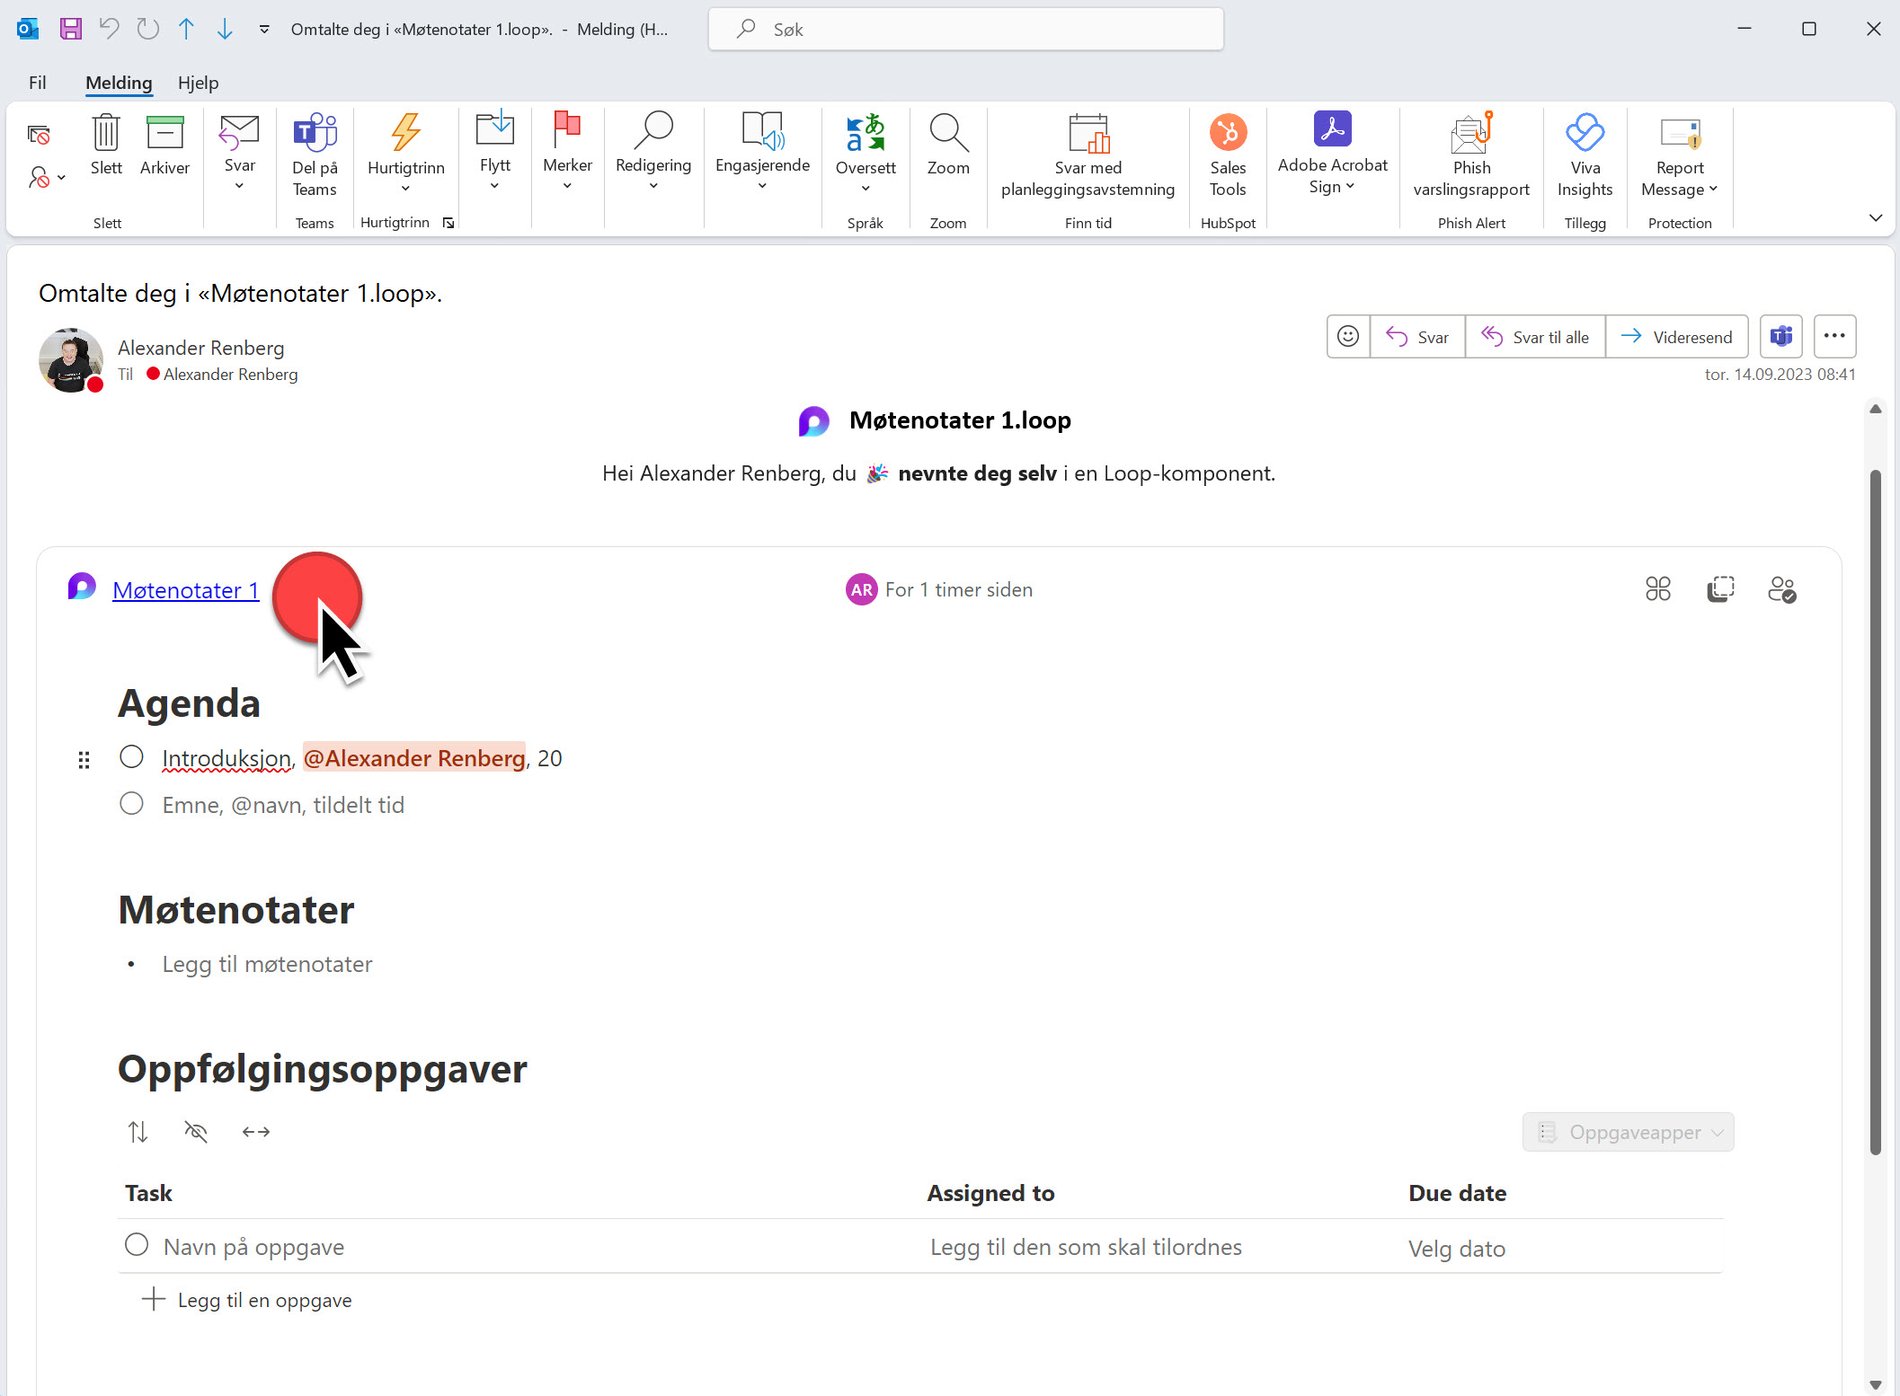Switch to the Hjelp tab
This screenshot has height=1396, width=1900.
coord(197,82)
